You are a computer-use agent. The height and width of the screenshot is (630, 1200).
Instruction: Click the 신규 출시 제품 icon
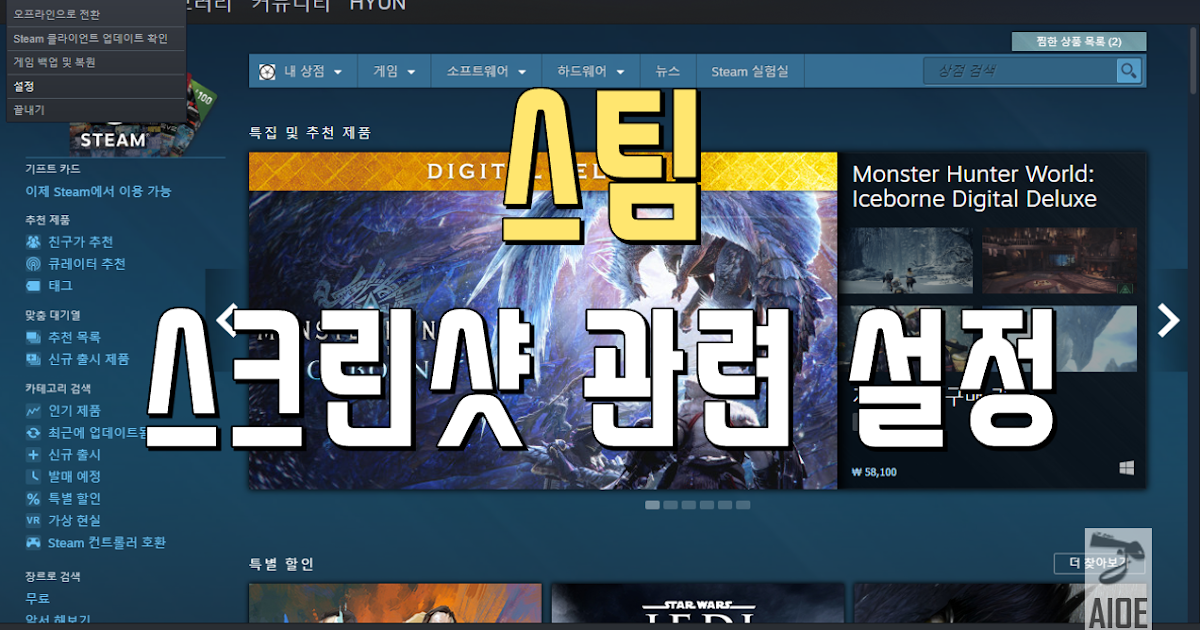pos(33,359)
